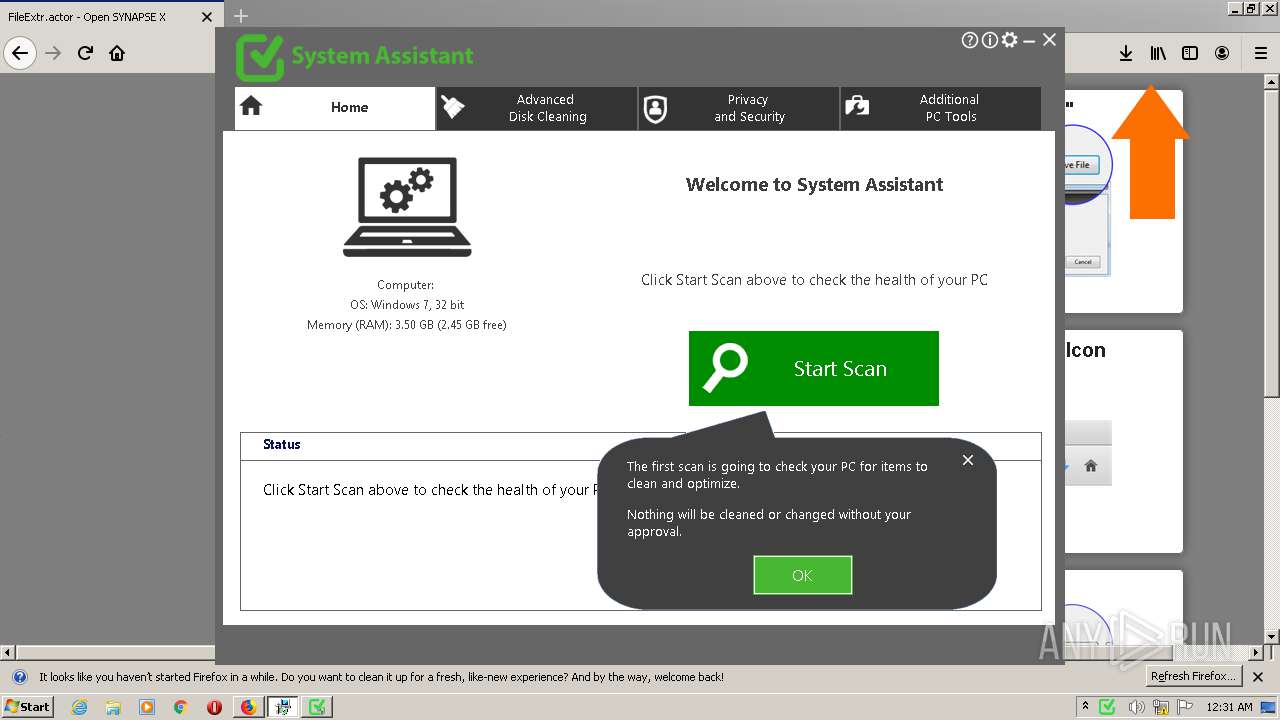Close the FileExtr.actor tab
The height and width of the screenshot is (720, 1280).
[207, 17]
